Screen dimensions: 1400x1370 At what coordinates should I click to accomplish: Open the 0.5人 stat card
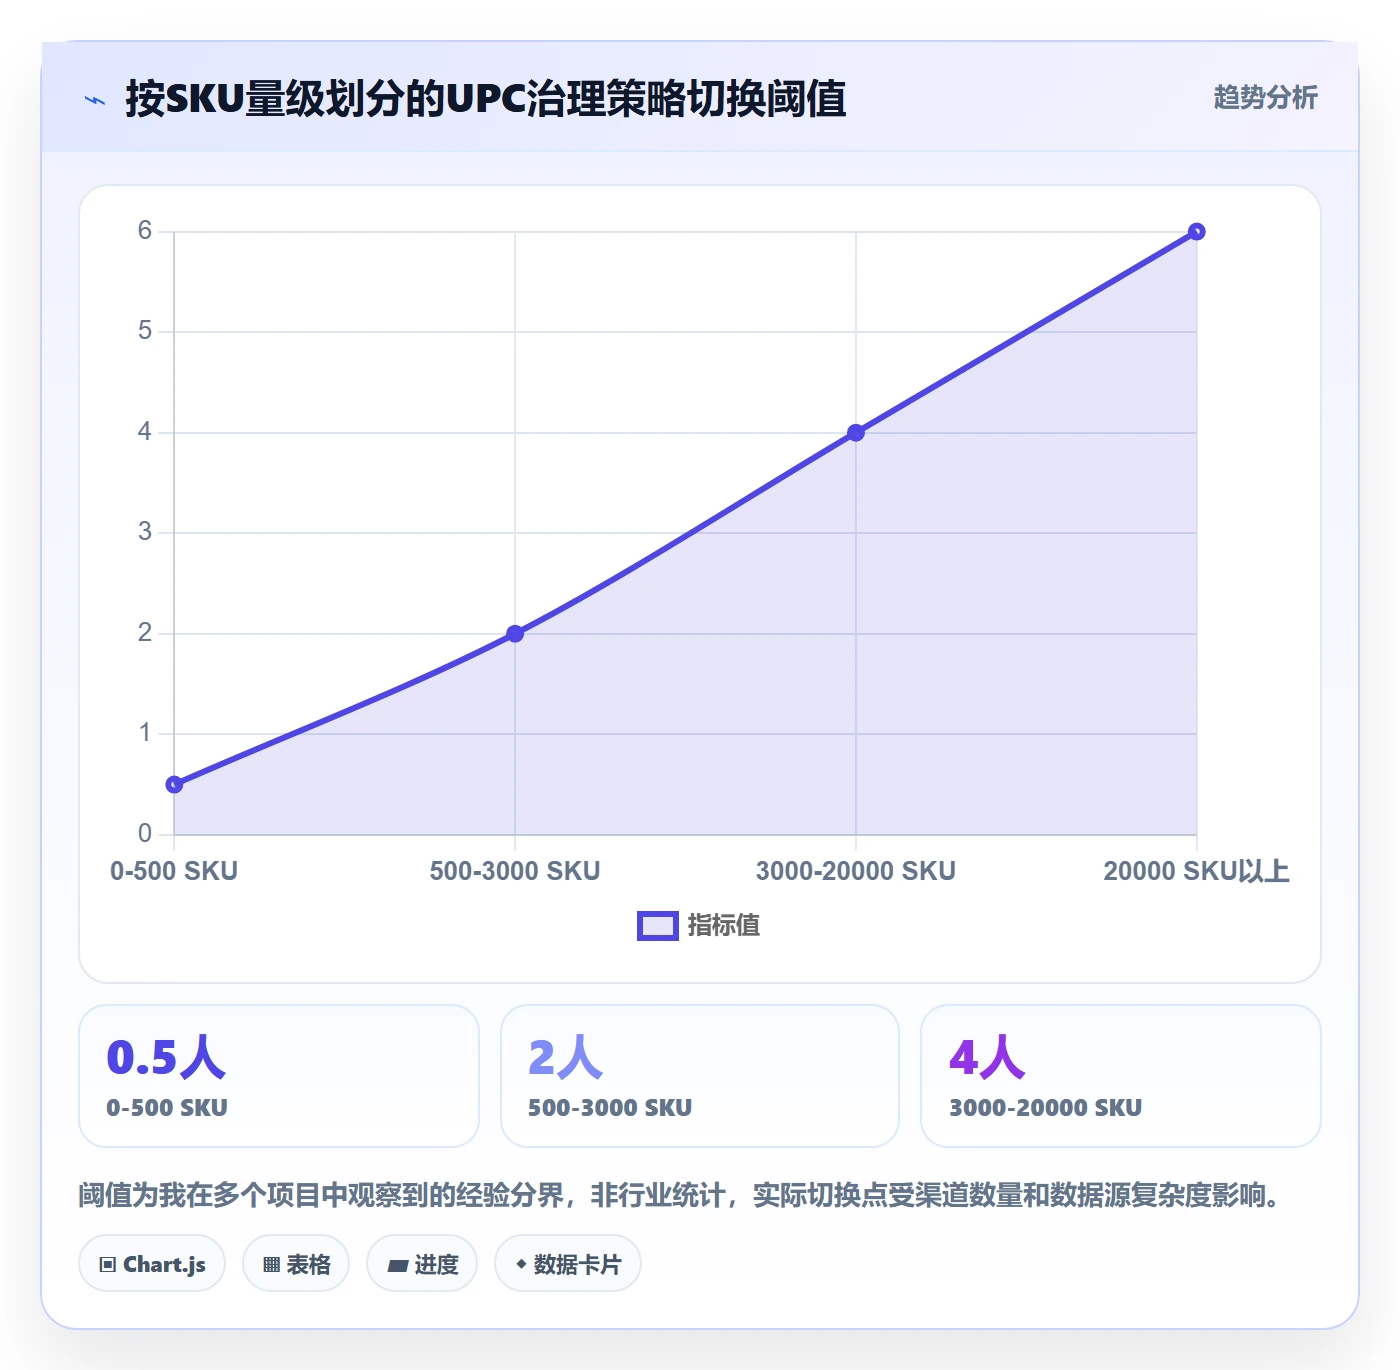tap(279, 1076)
